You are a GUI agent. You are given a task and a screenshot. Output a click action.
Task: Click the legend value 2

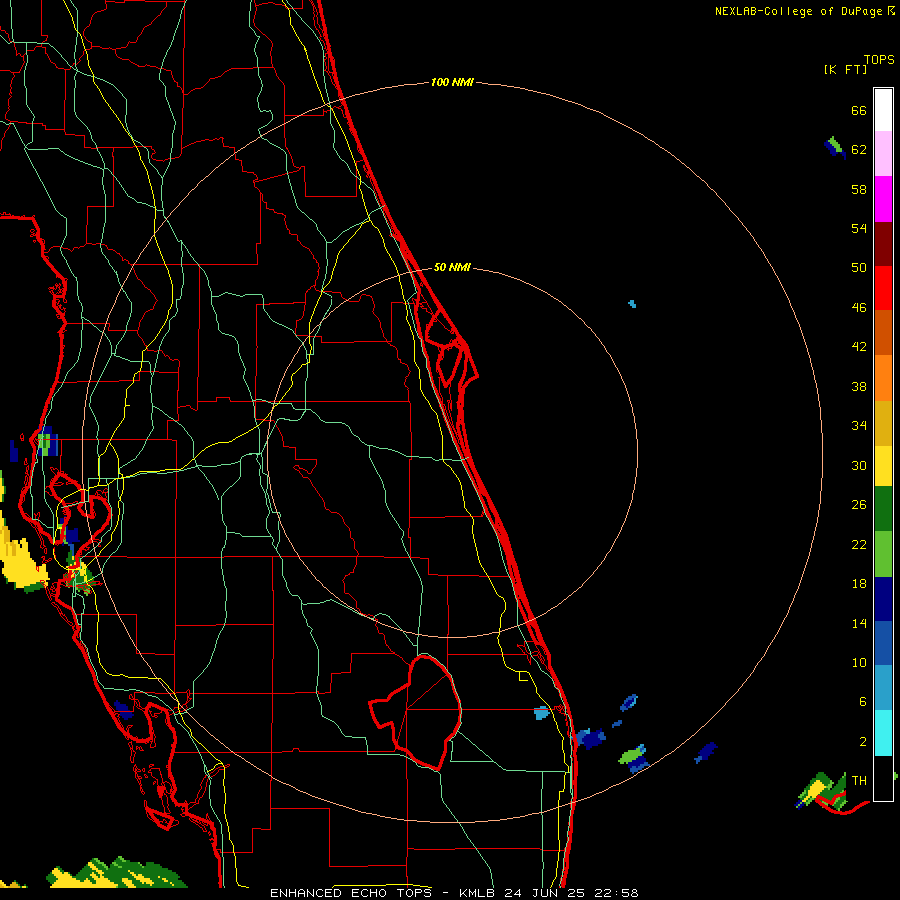pyautogui.click(x=863, y=742)
